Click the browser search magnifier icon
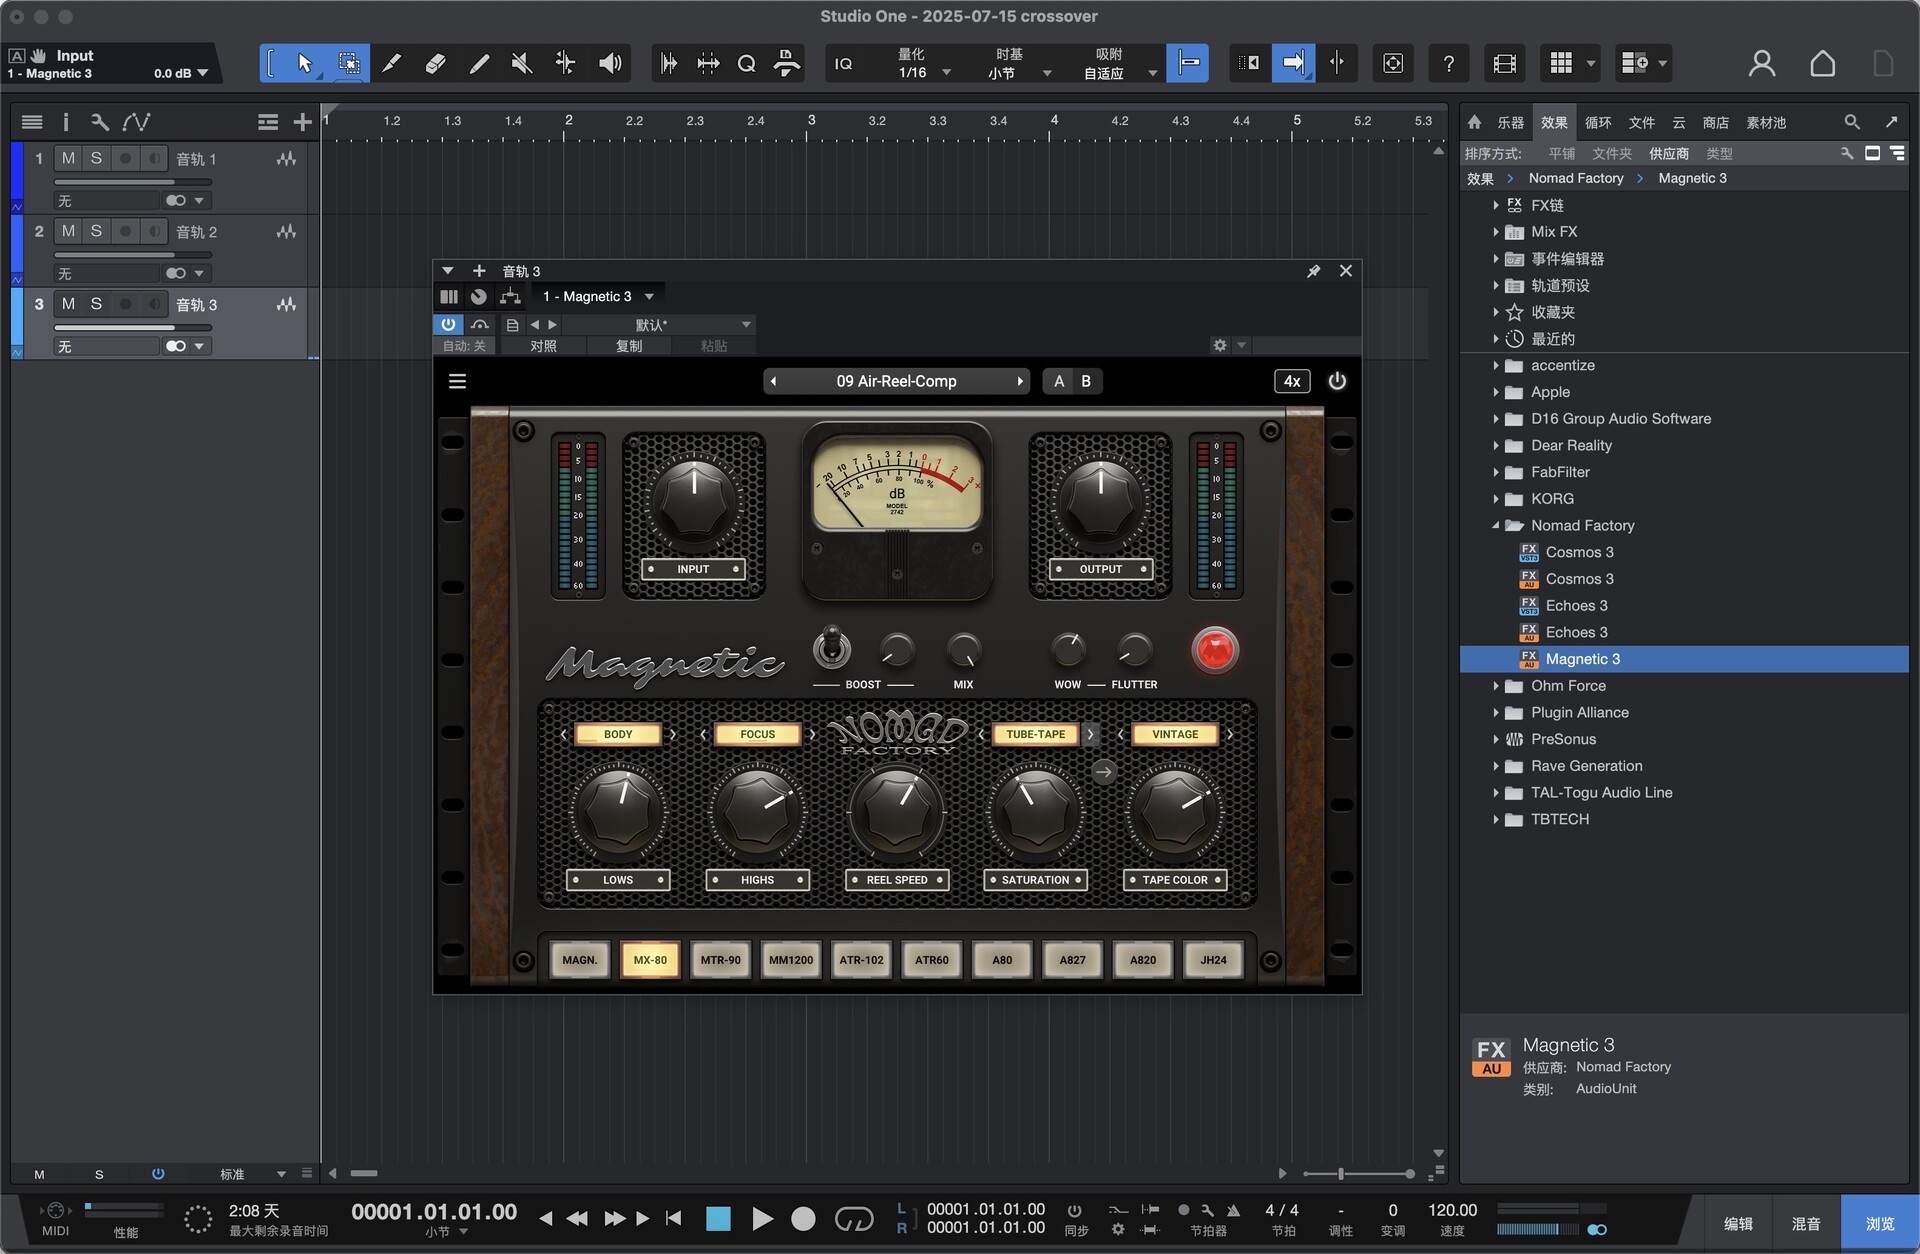 tap(1852, 122)
